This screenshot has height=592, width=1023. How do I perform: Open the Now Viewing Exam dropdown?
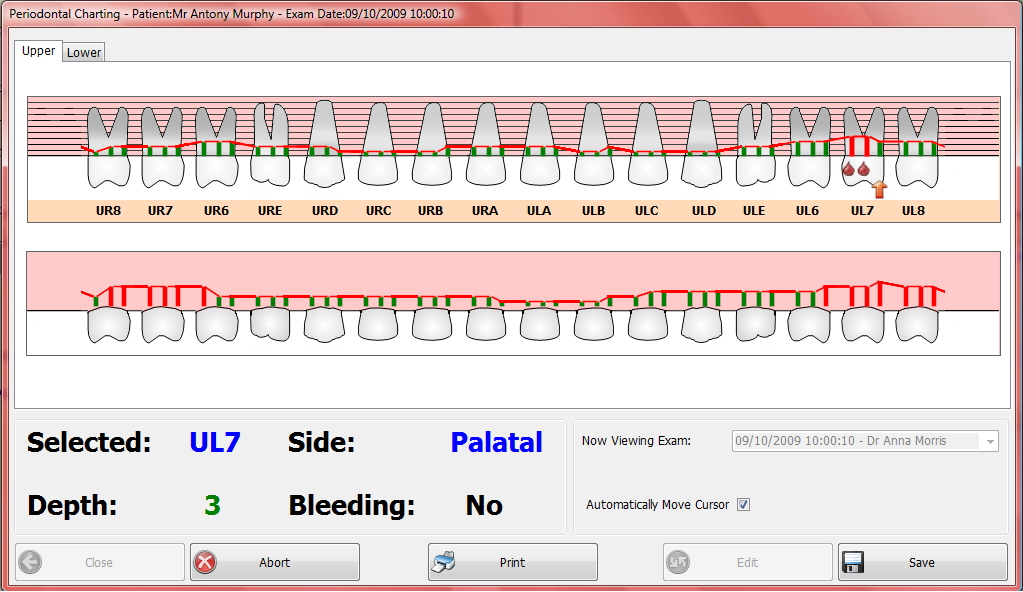point(989,441)
